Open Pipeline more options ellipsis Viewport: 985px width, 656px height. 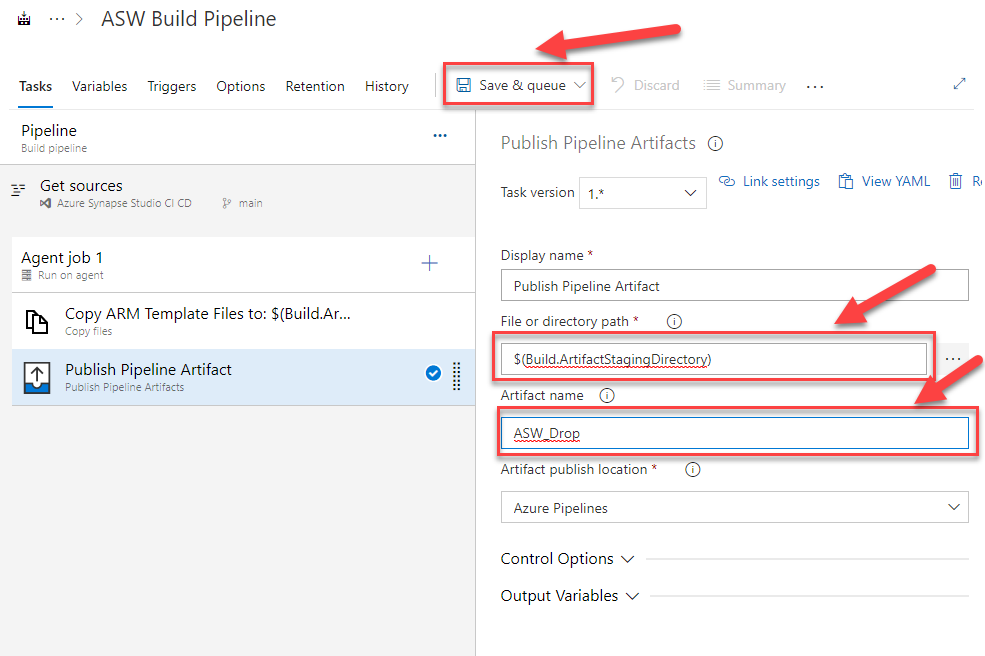point(440,136)
